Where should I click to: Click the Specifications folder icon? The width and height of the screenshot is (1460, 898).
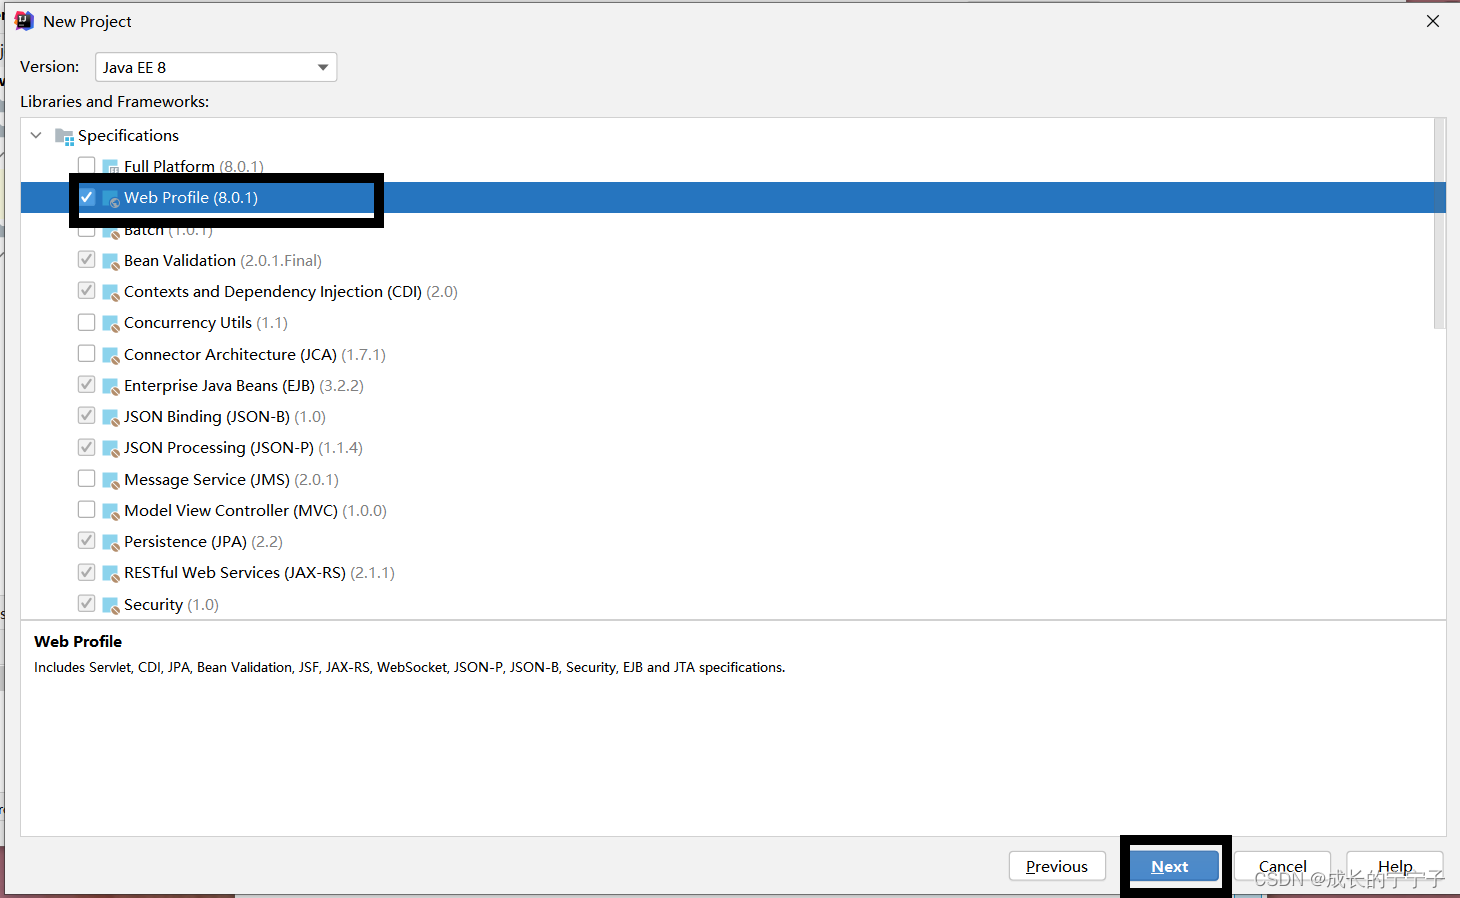point(64,136)
